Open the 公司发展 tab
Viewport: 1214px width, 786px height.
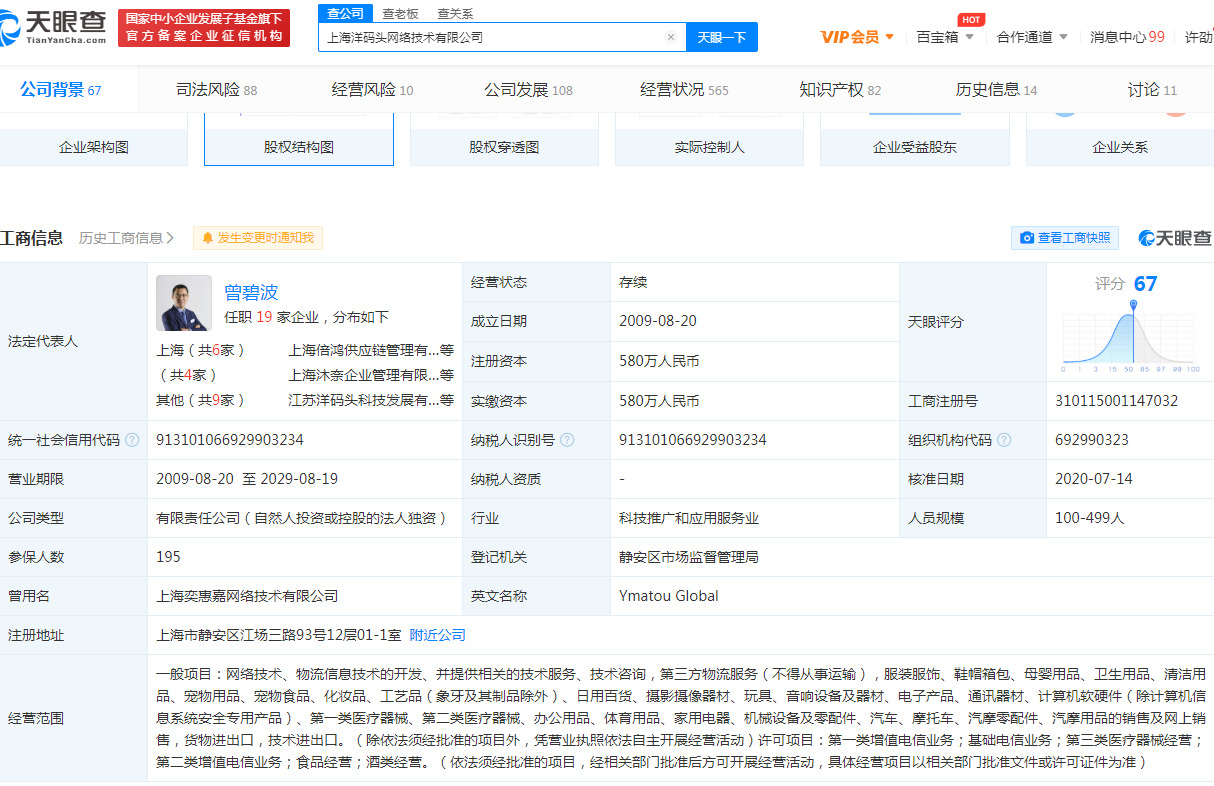(x=528, y=90)
